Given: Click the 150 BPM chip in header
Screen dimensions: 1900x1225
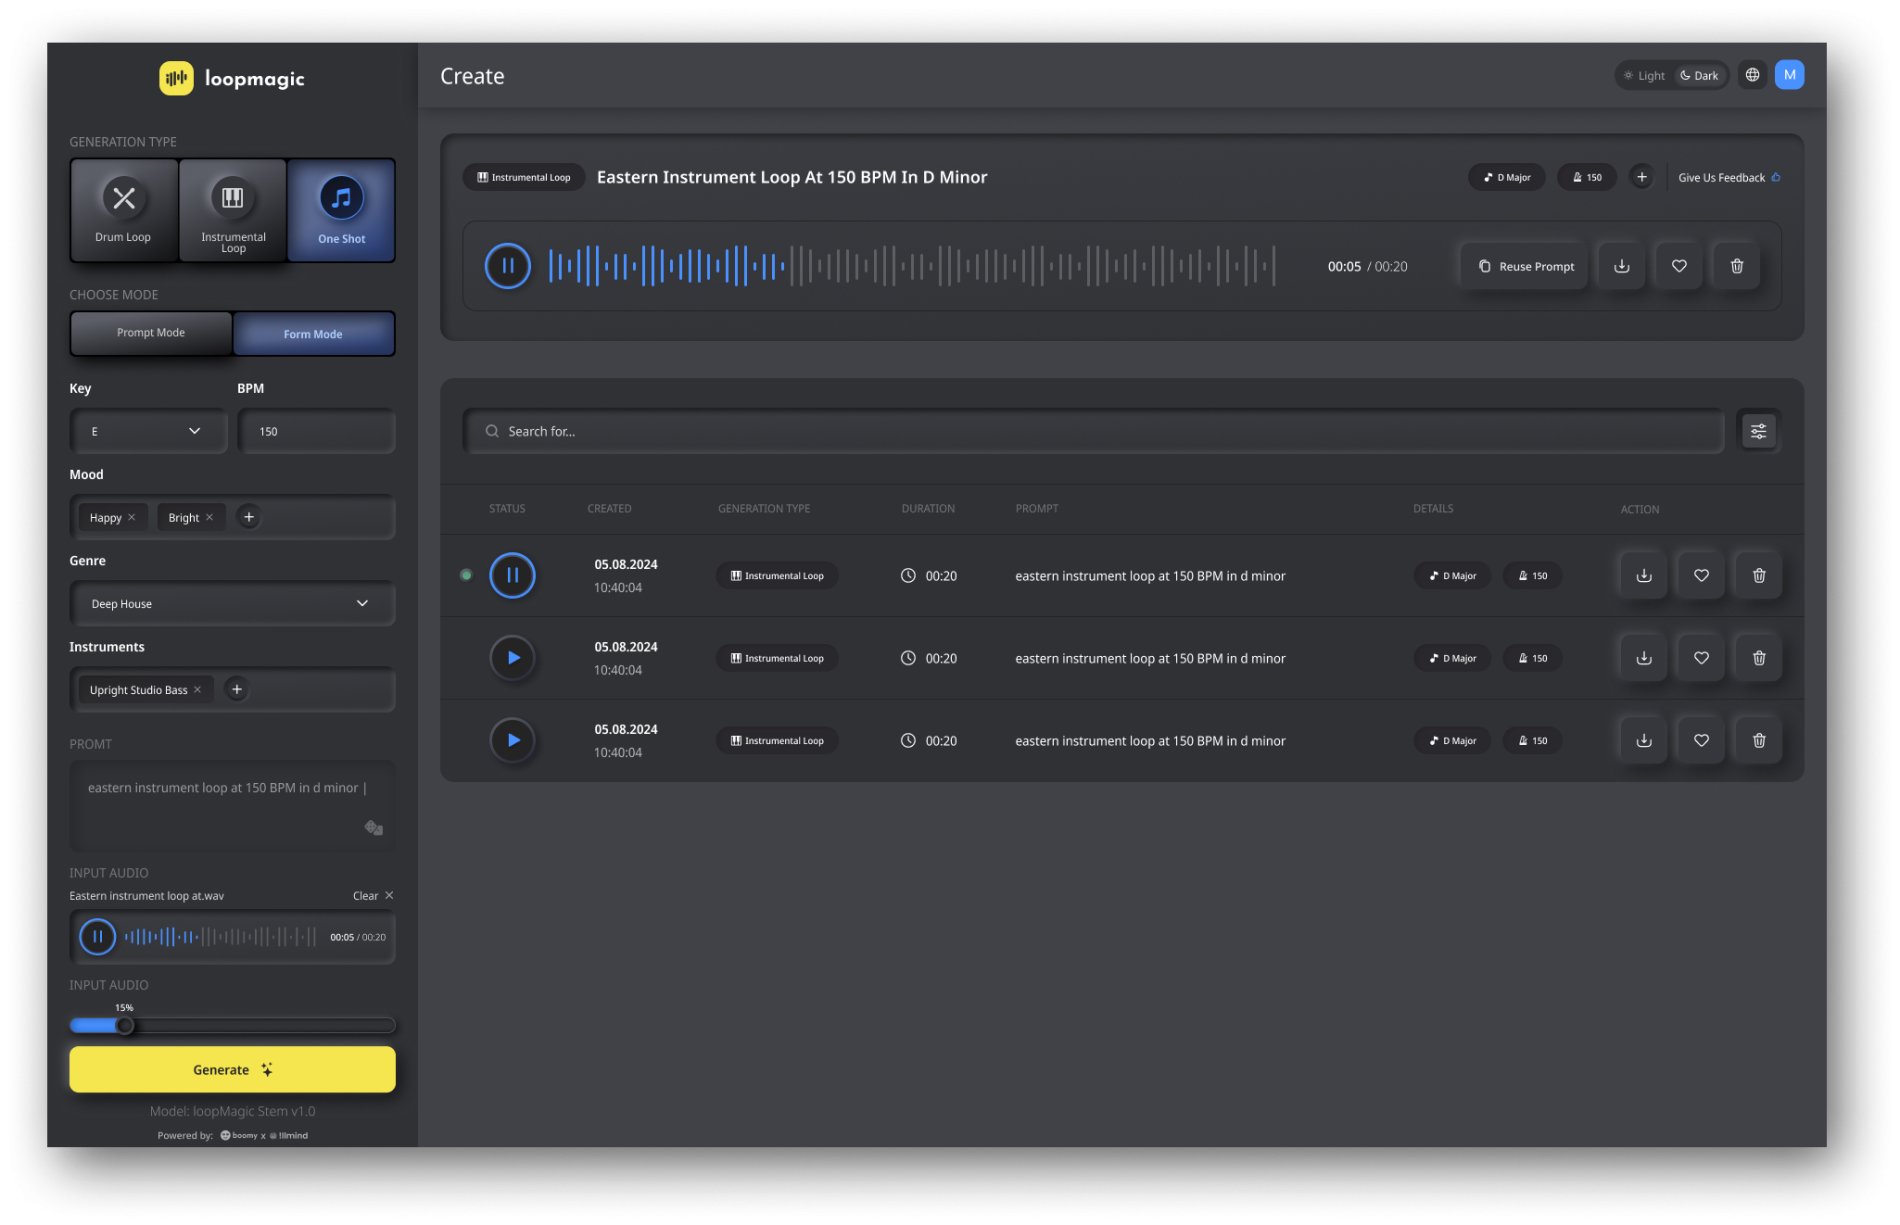Looking at the screenshot, I should 1587,177.
